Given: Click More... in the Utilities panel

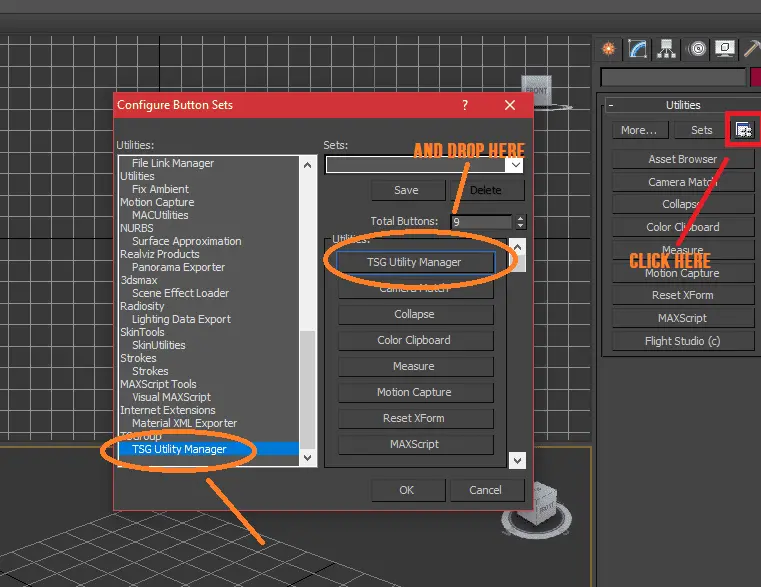Looking at the screenshot, I should click(639, 130).
